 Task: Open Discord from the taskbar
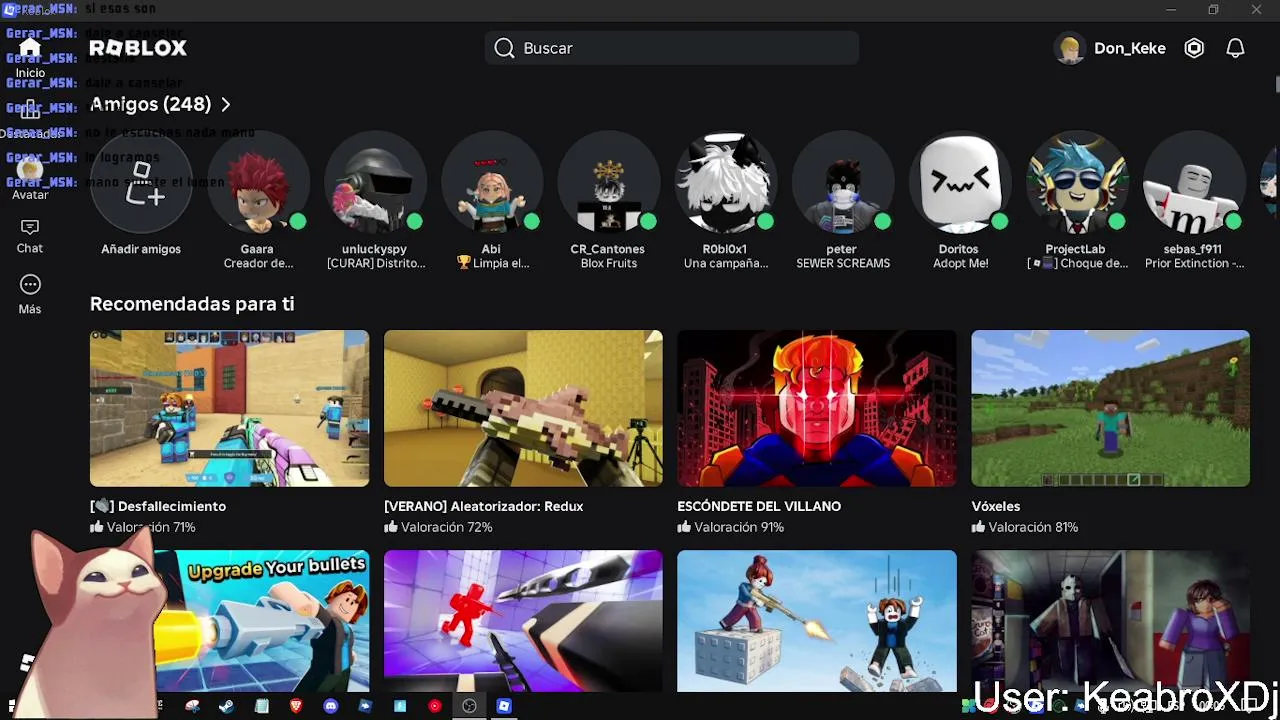point(331,706)
